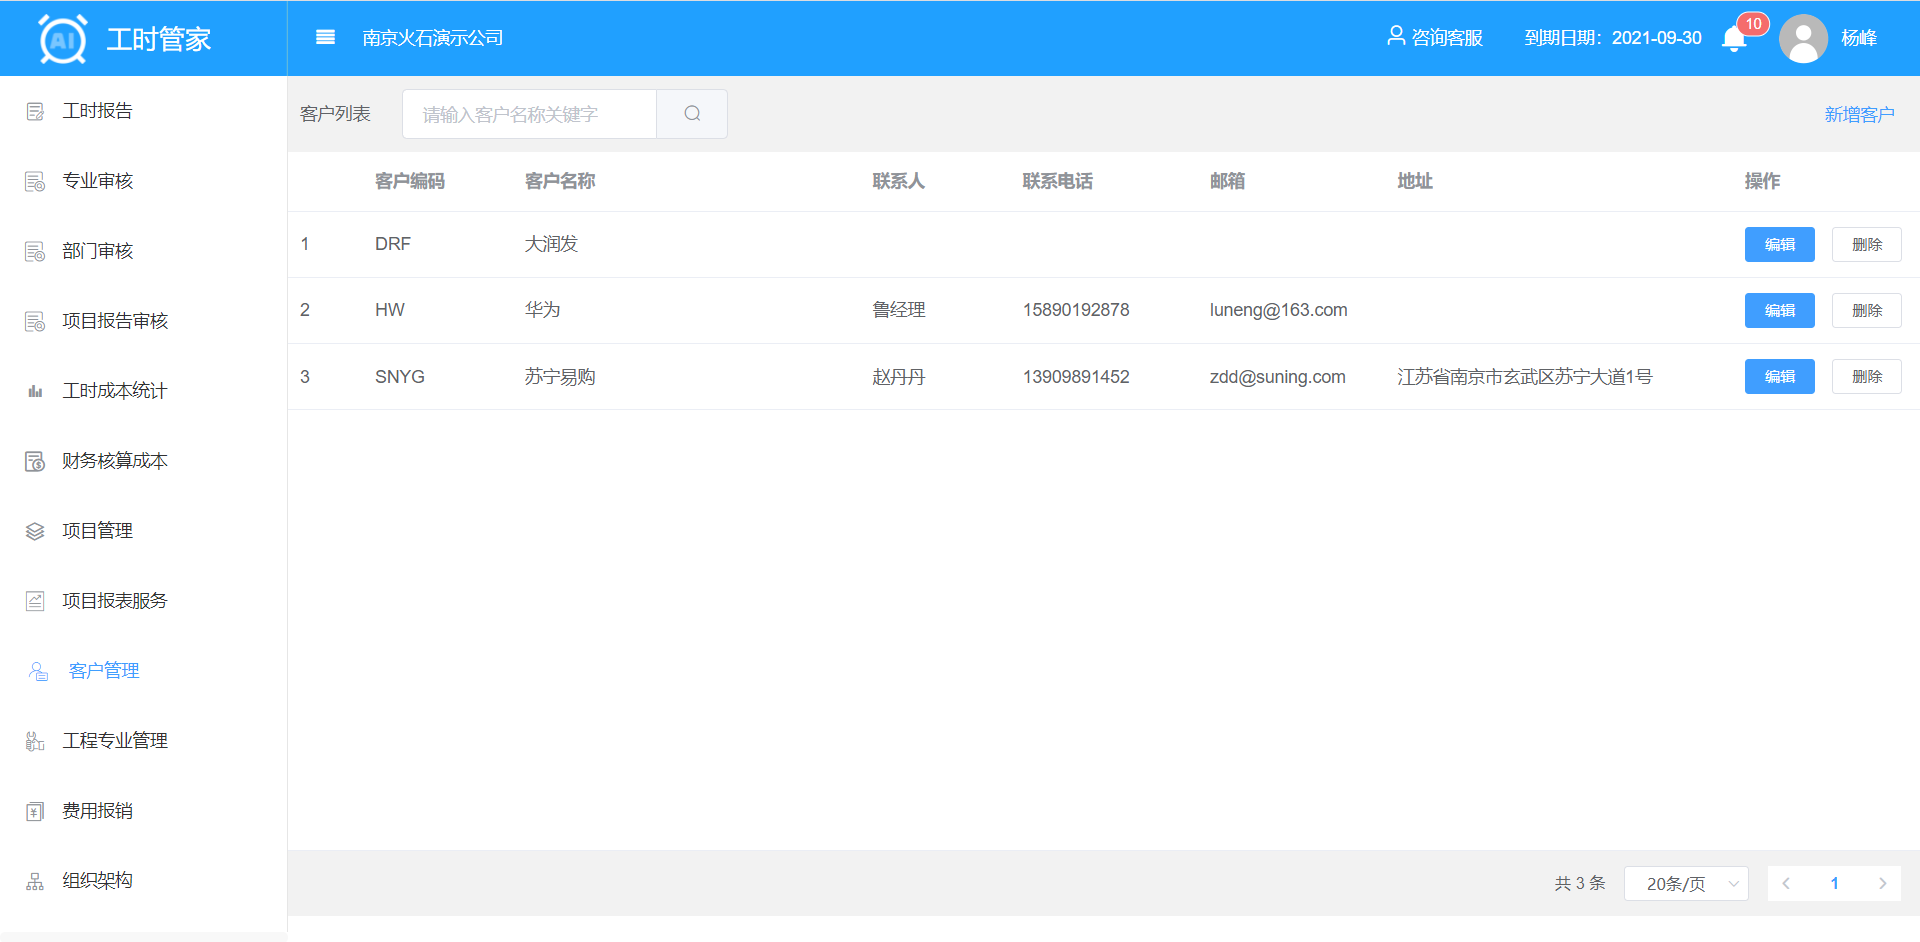Edit the 华为 customer row
1920x942 pixels.
pos(1779,311)
